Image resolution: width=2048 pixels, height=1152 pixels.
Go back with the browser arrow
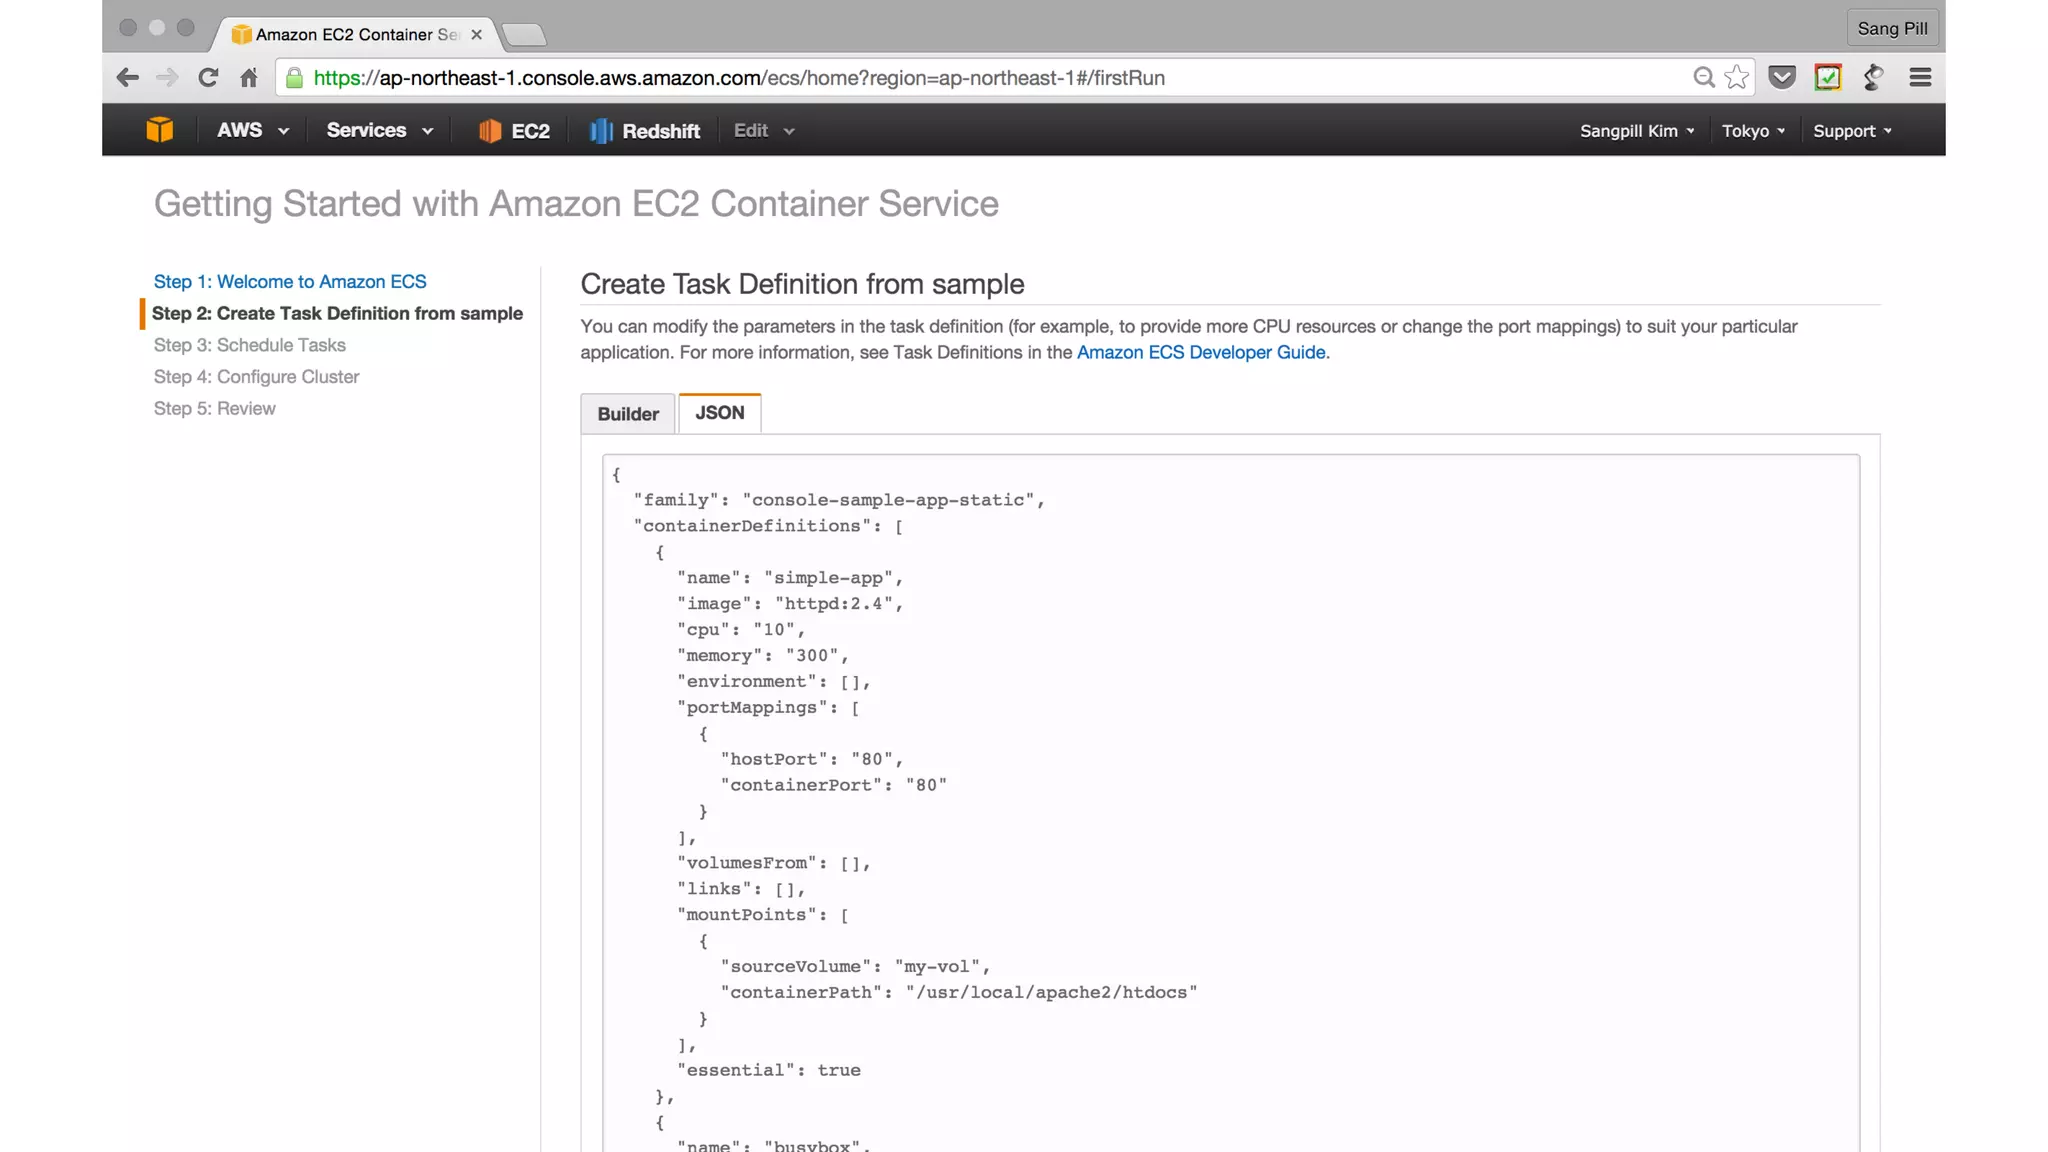pos(127,78)
